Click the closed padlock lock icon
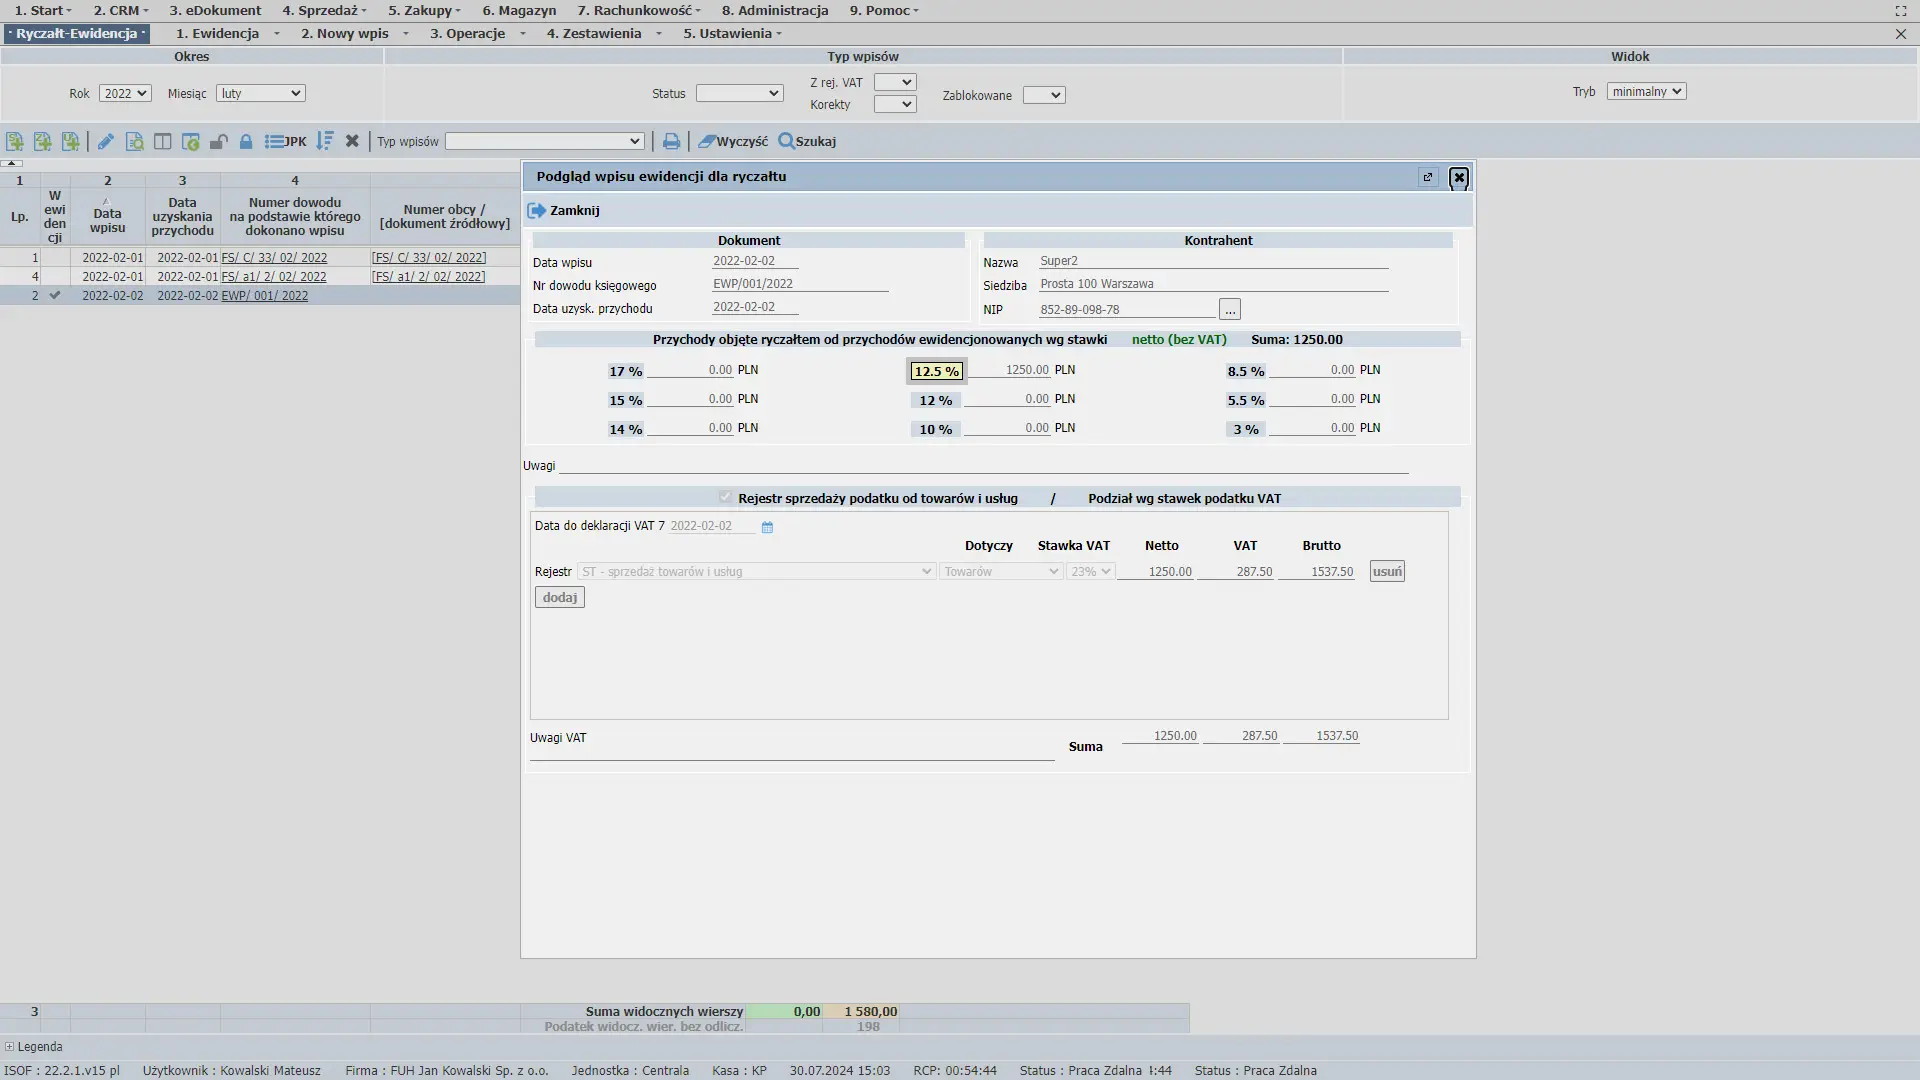 pyautogui.click(x=246, y=142)
